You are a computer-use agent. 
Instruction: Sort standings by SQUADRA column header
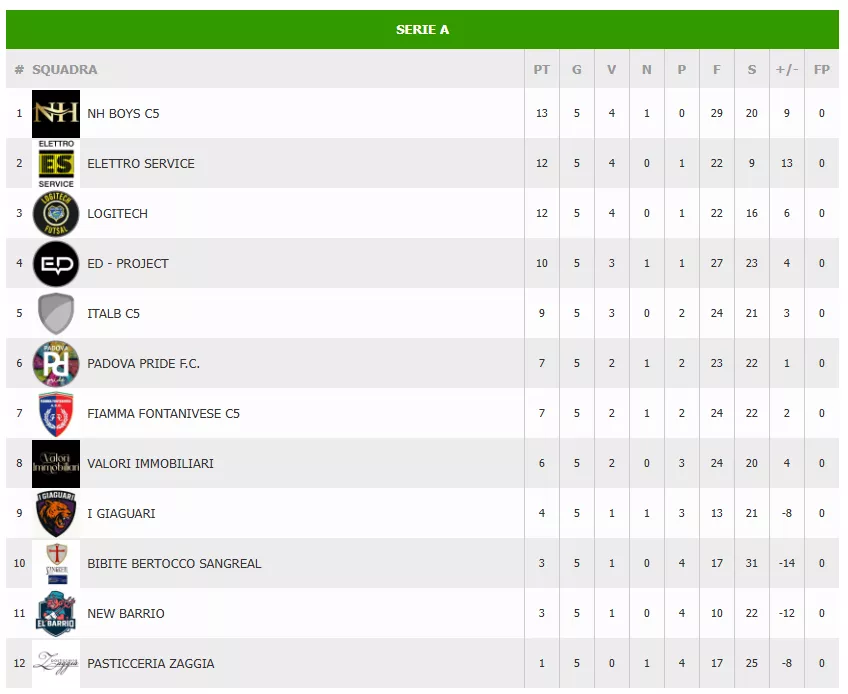click(x=65, y=70)
